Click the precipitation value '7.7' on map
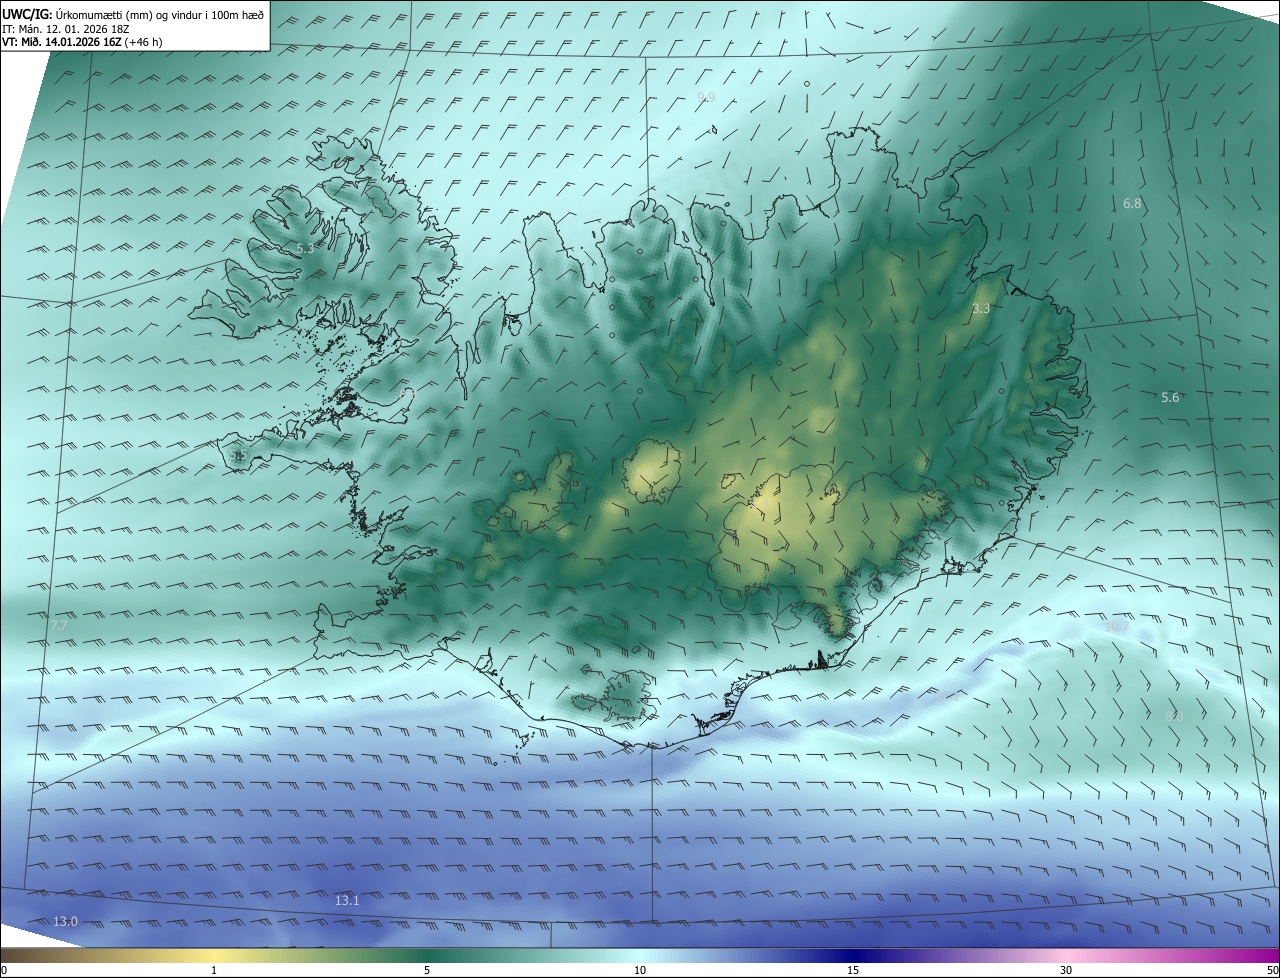1280x978 pixels. pos(59,625)
